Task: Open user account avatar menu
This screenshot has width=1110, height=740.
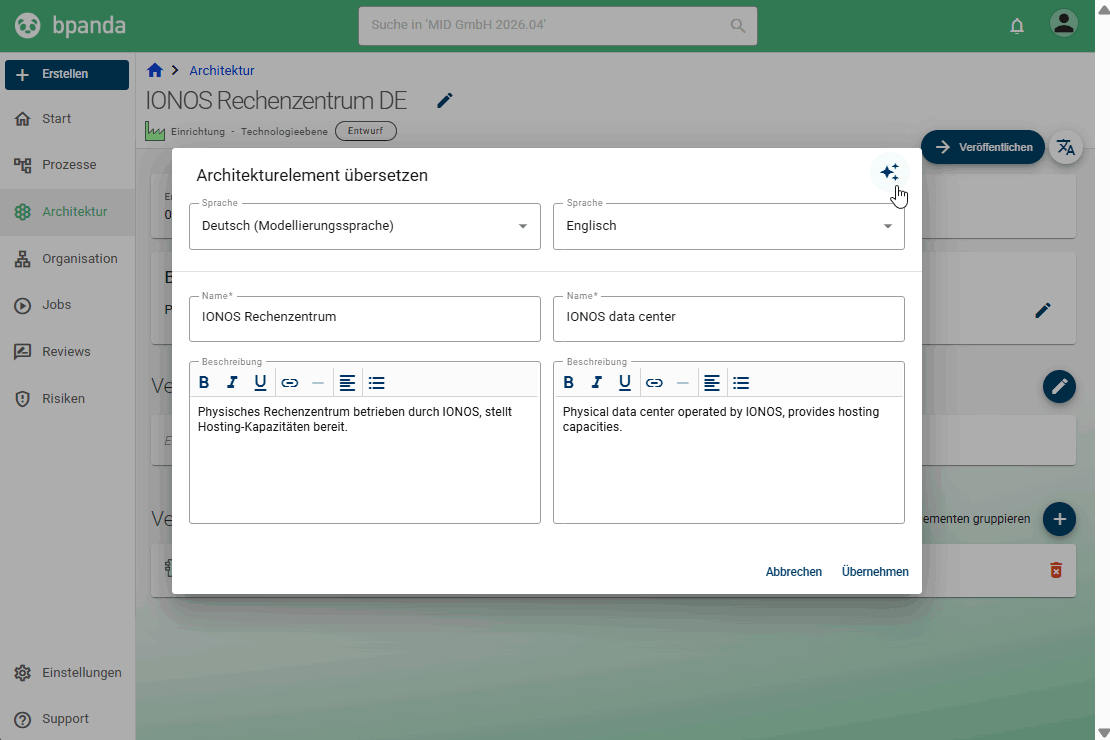Action: click(x=1063, y=23)
